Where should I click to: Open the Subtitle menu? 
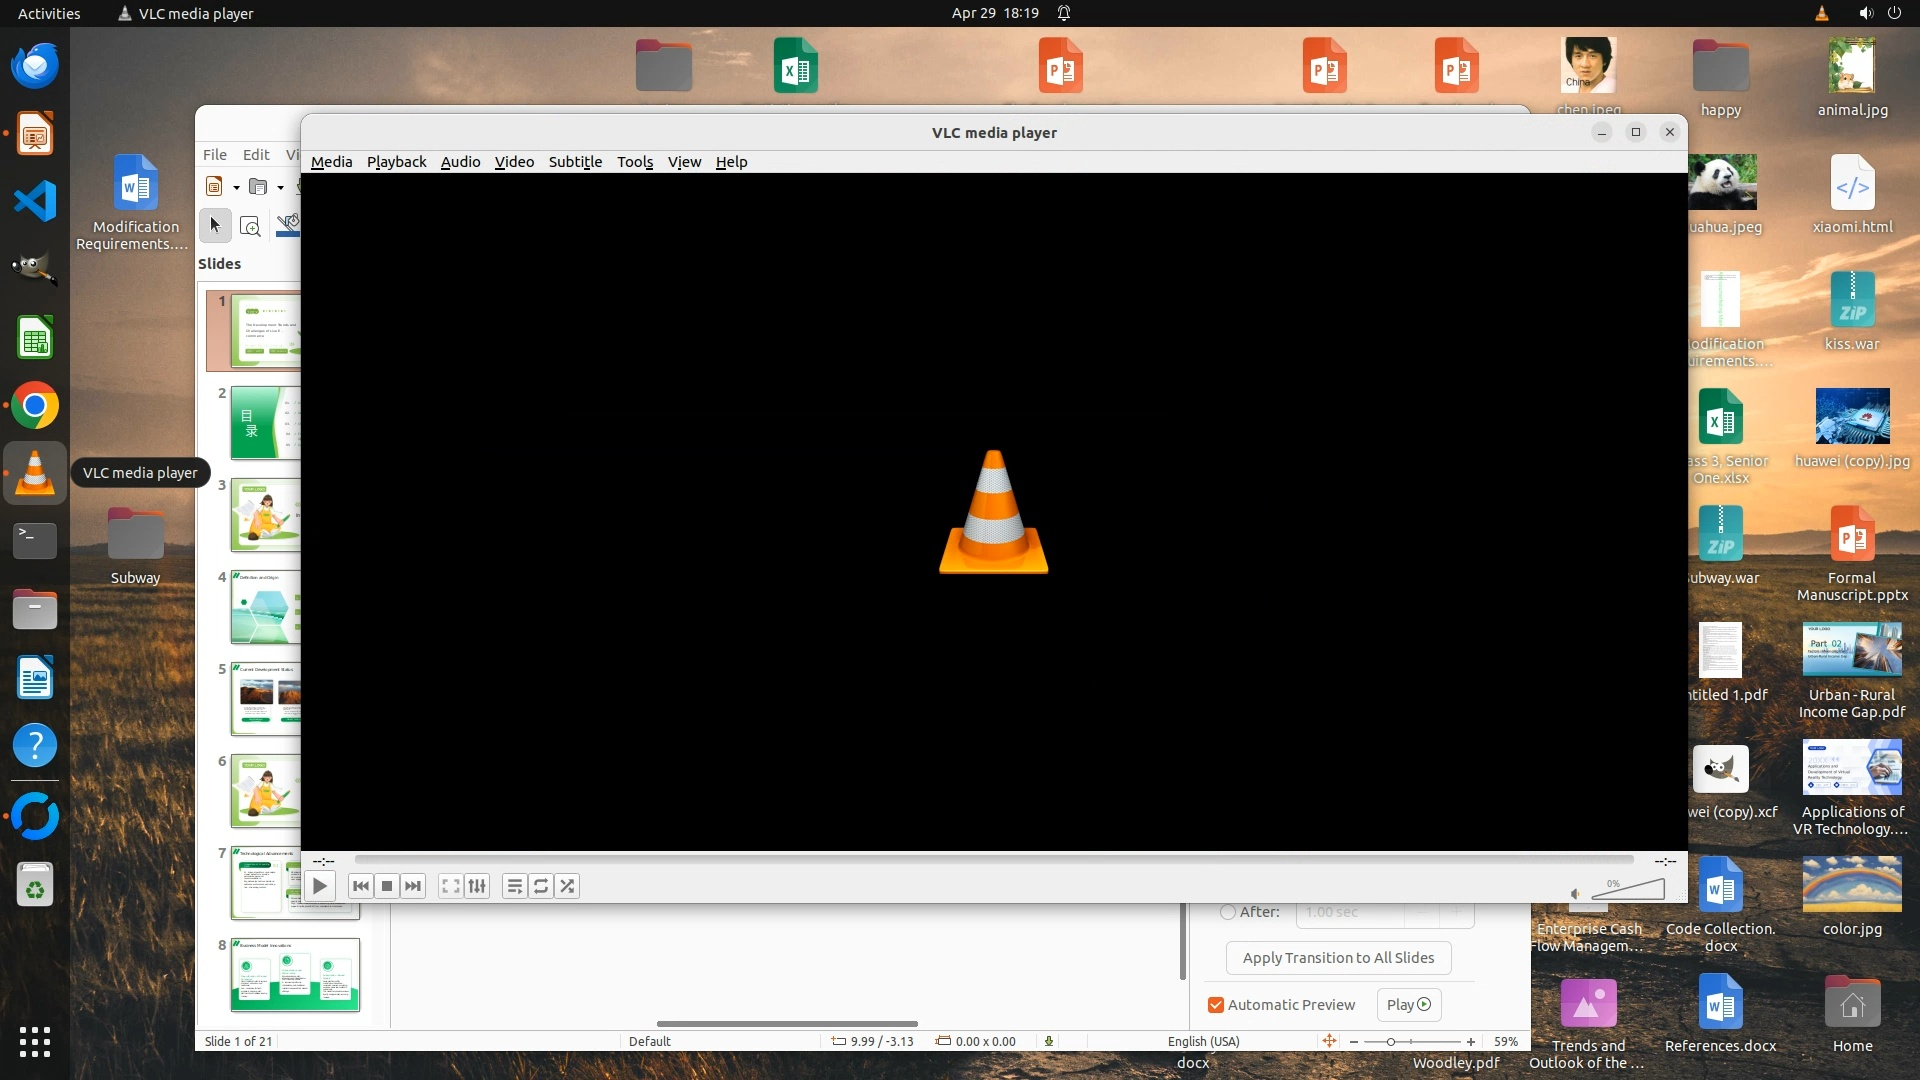click(x=575, y=162)
